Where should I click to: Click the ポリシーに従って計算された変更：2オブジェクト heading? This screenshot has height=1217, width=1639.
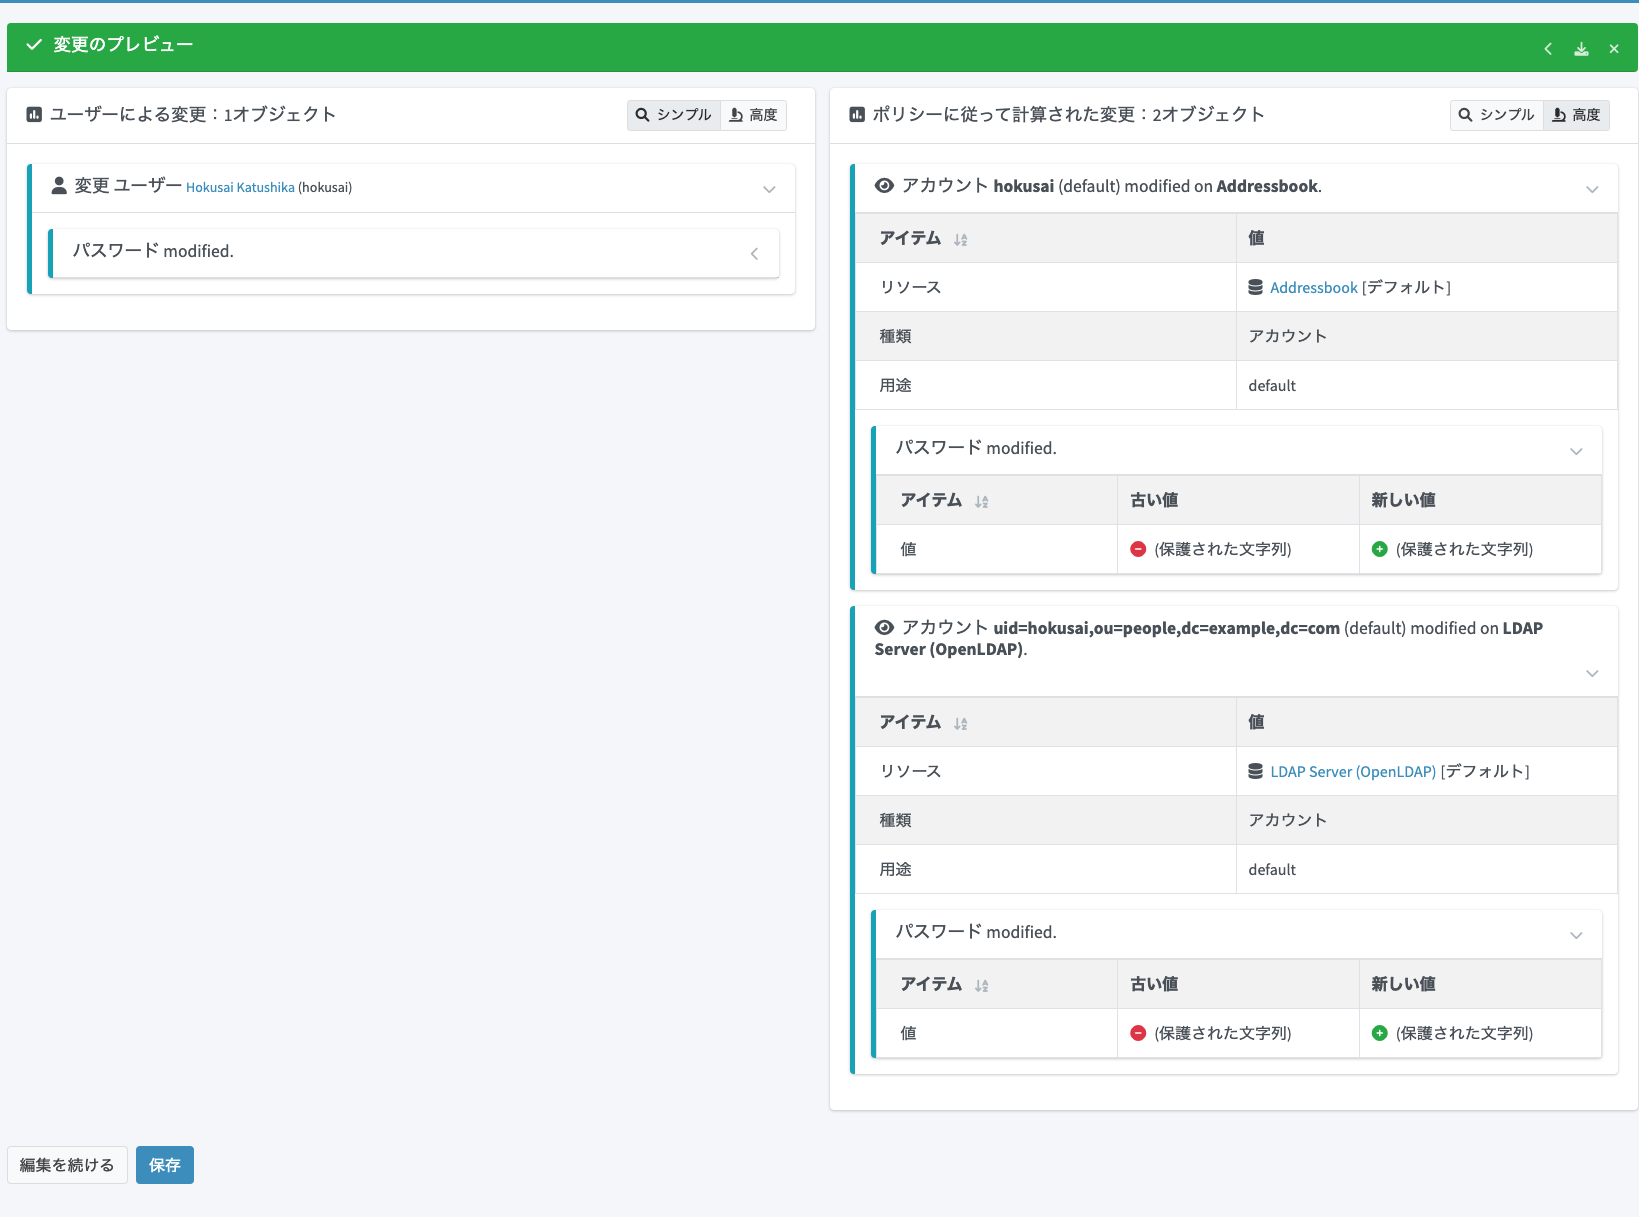click(1068, 115)
